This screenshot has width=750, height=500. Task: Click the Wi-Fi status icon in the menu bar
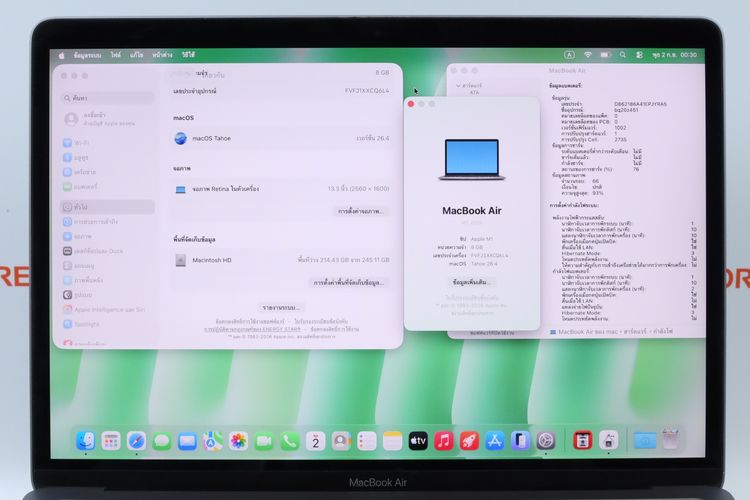coord(588,55)
